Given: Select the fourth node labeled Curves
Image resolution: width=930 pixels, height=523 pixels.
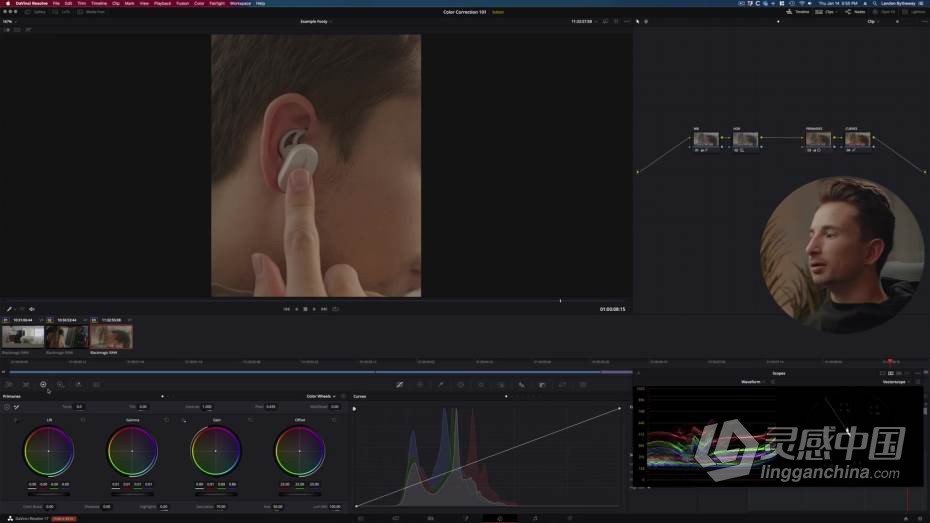Looking at the screenshot, I should tap(858, 139).
